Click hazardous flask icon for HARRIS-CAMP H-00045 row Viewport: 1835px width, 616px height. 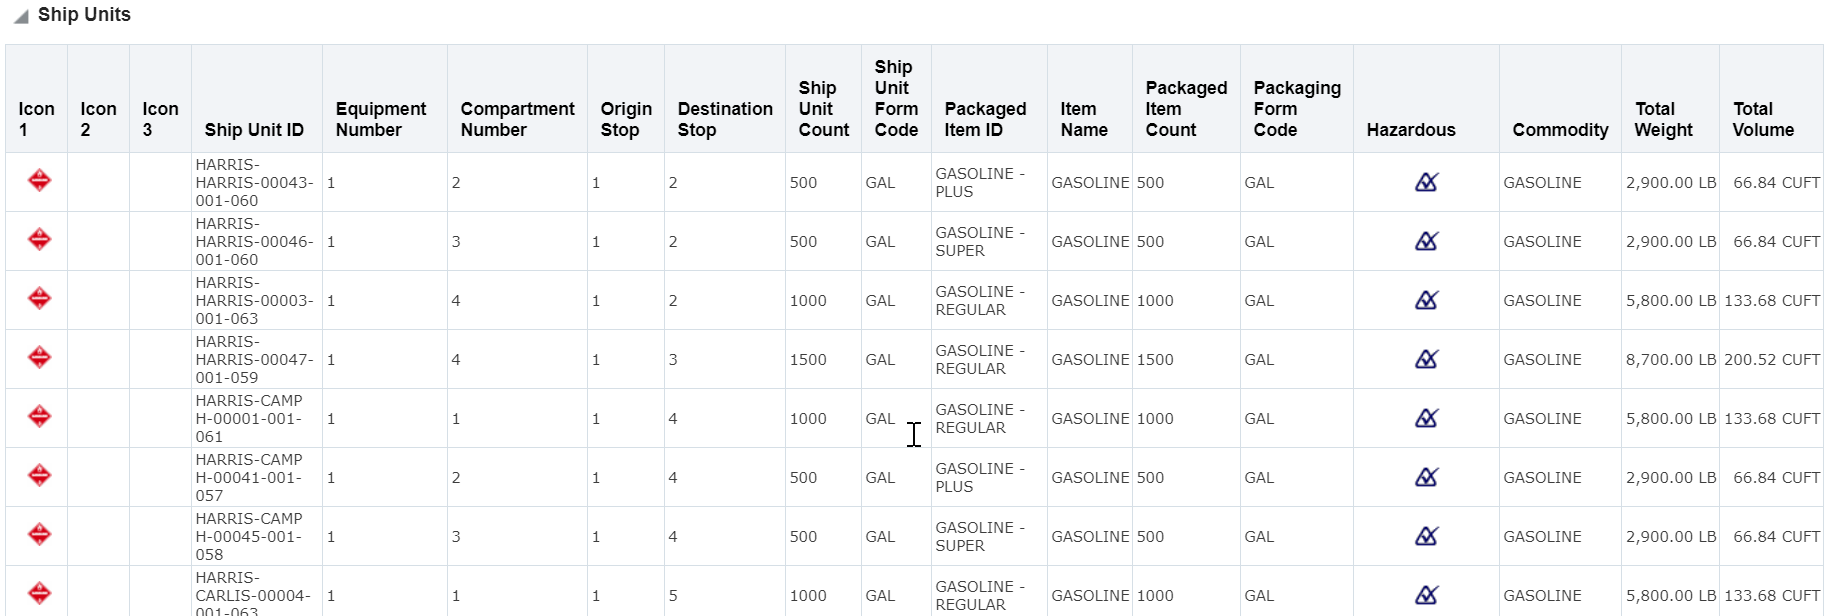pyautogui.click(x=1426, y=536)
